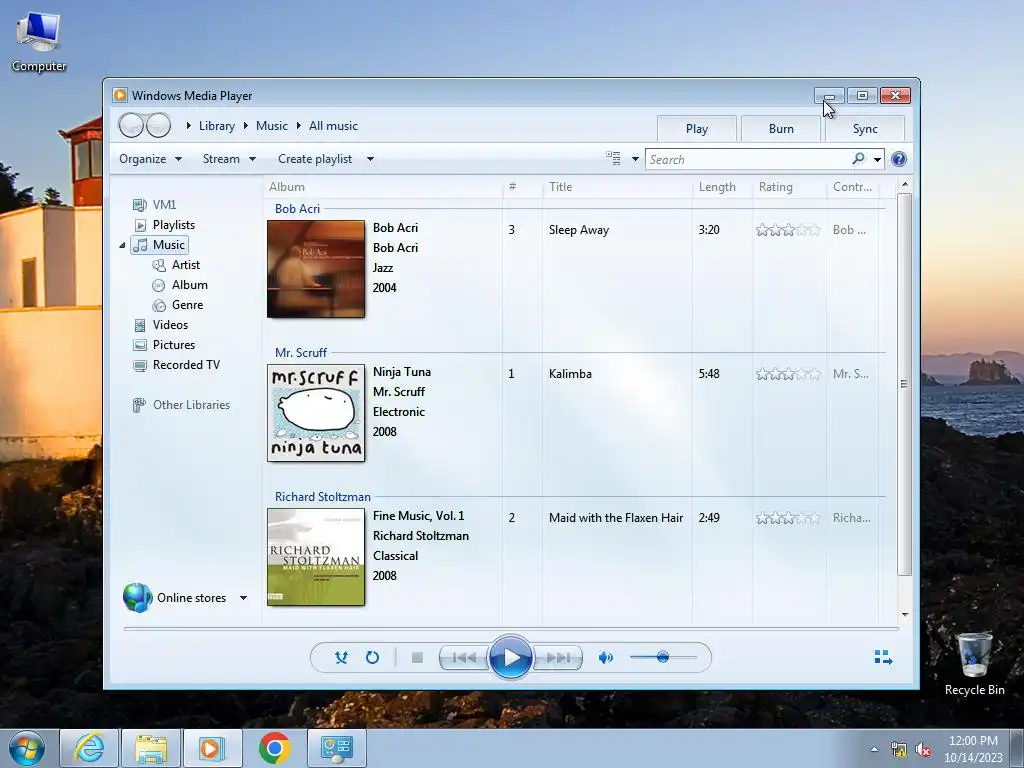
Task: Select the Kalimba track
Action: point(570,374)
